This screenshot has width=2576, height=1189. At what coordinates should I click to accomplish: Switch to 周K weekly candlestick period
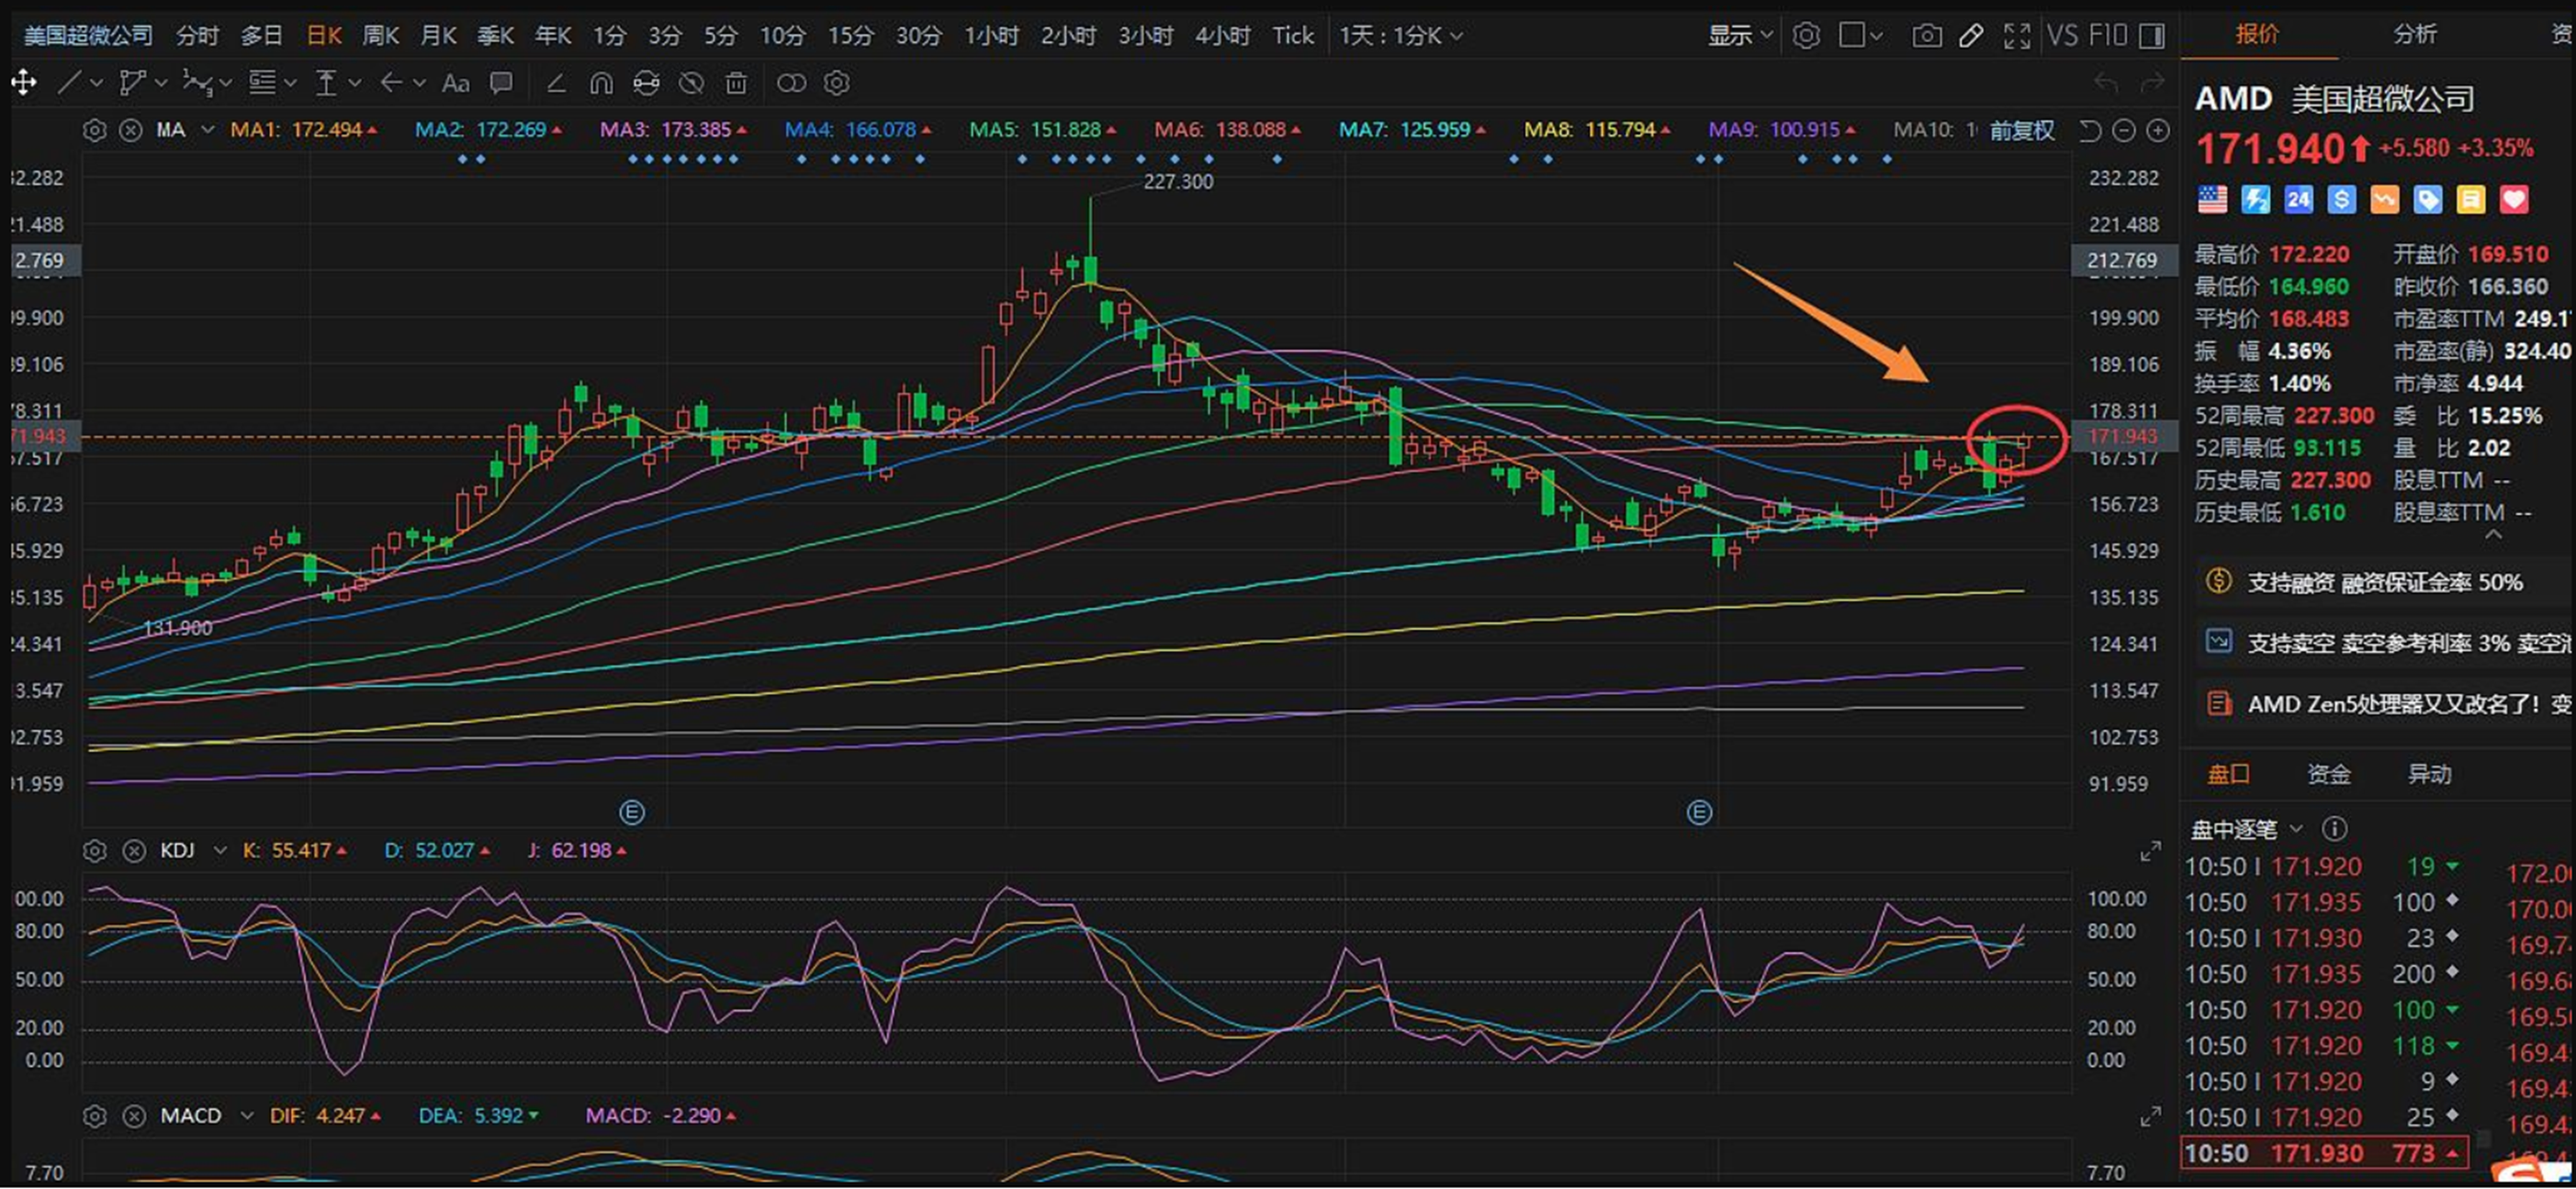coord(381,36)
